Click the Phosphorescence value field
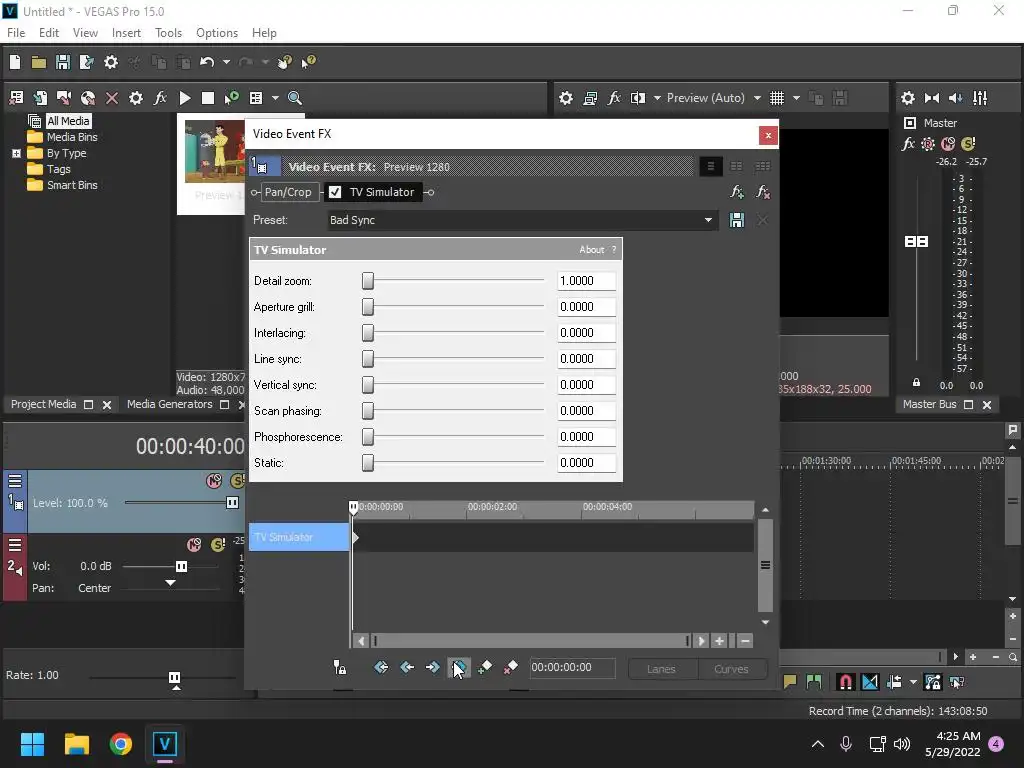 [586, 437]
